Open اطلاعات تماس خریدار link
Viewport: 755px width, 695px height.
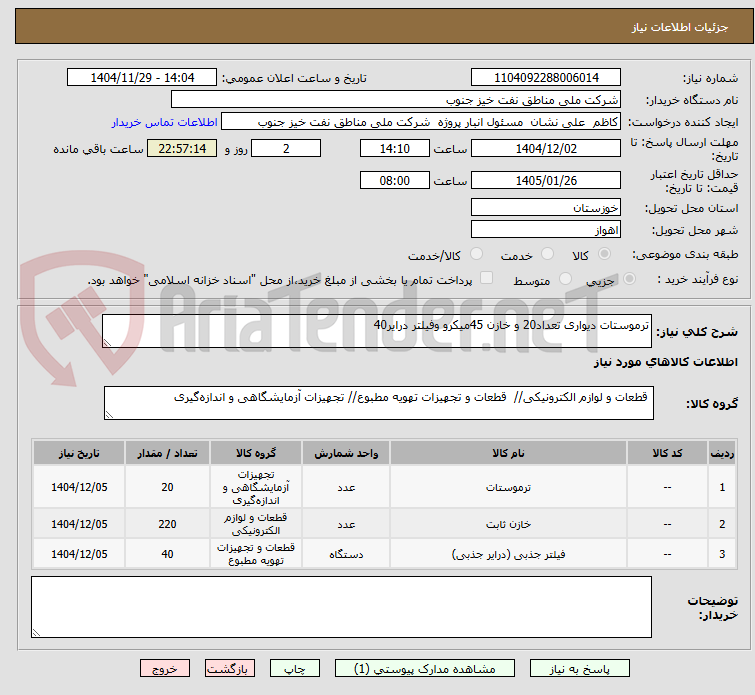(x=165, y=122)
